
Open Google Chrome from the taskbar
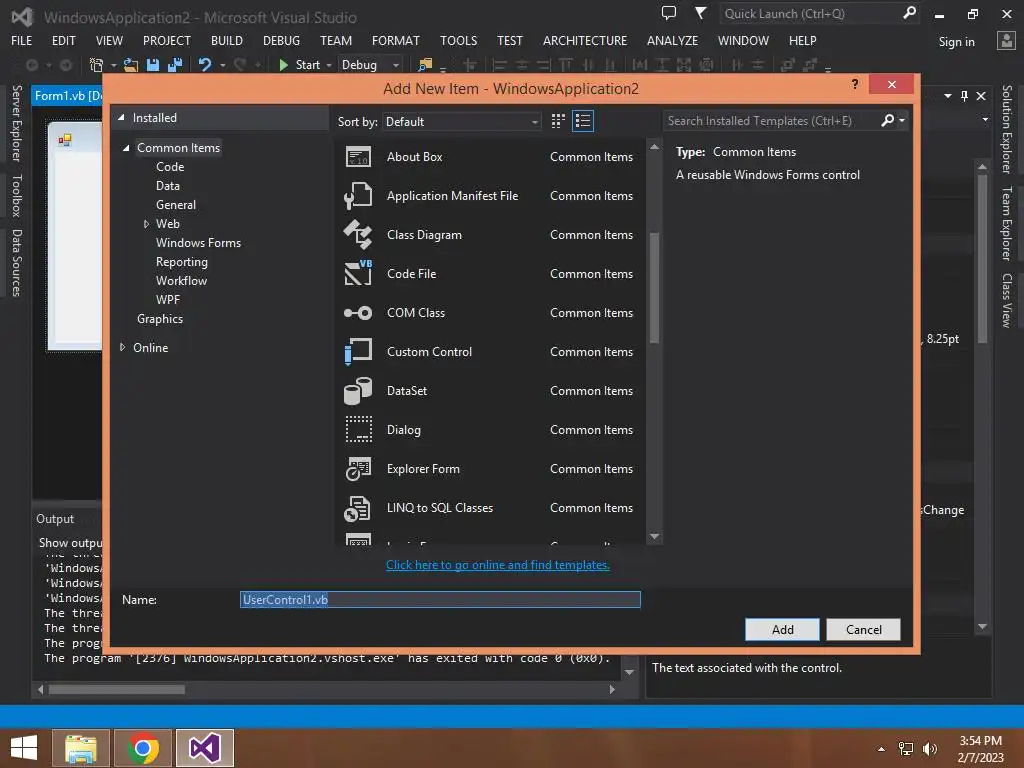click(x=143, y=748)
